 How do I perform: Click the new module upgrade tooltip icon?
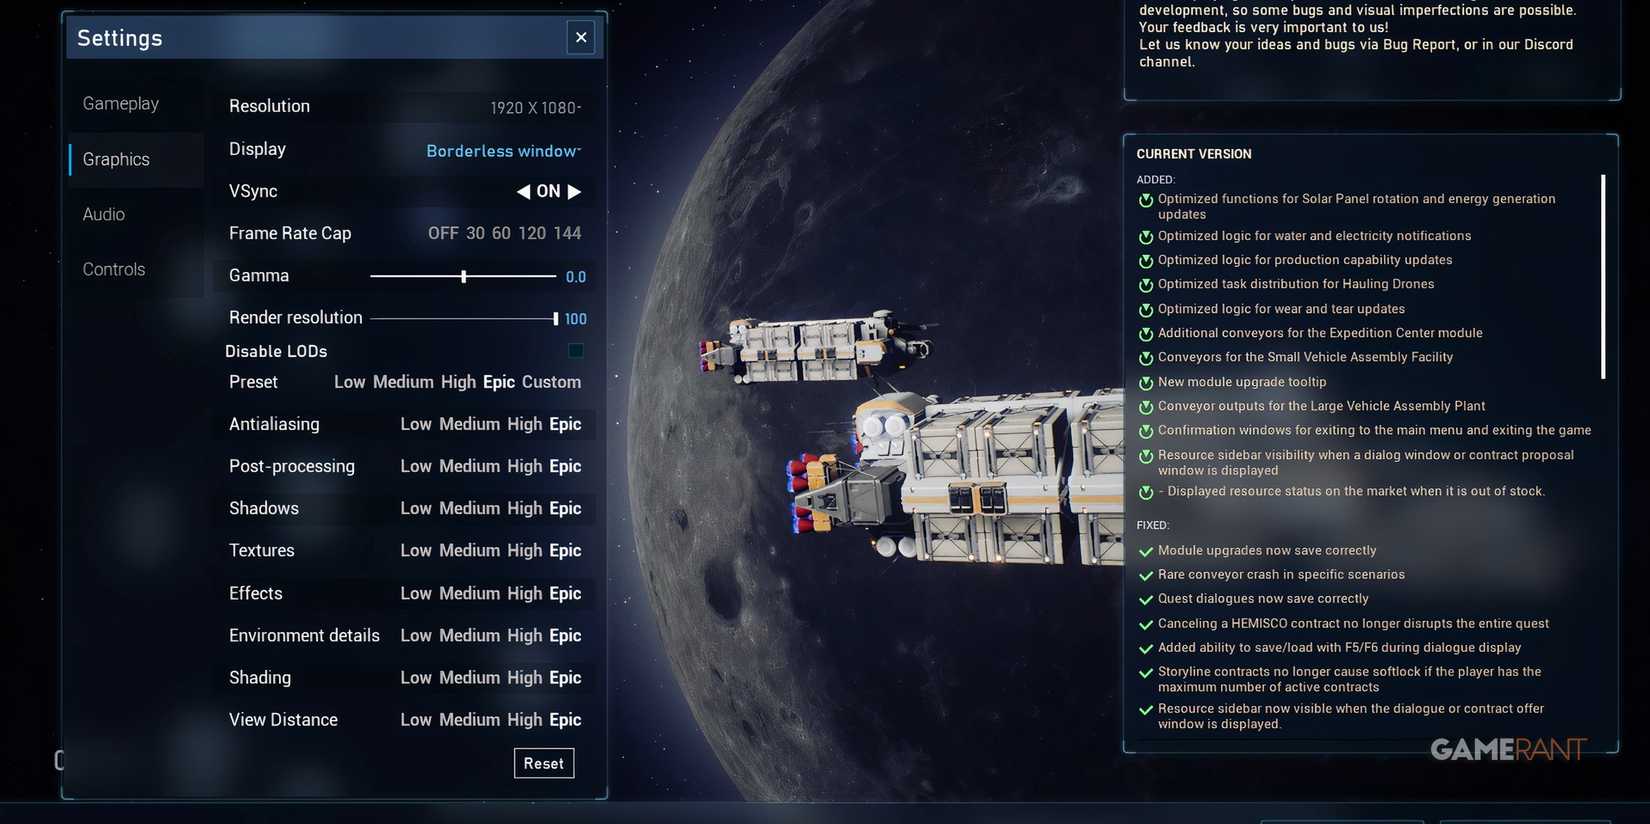pos(1146,383)
